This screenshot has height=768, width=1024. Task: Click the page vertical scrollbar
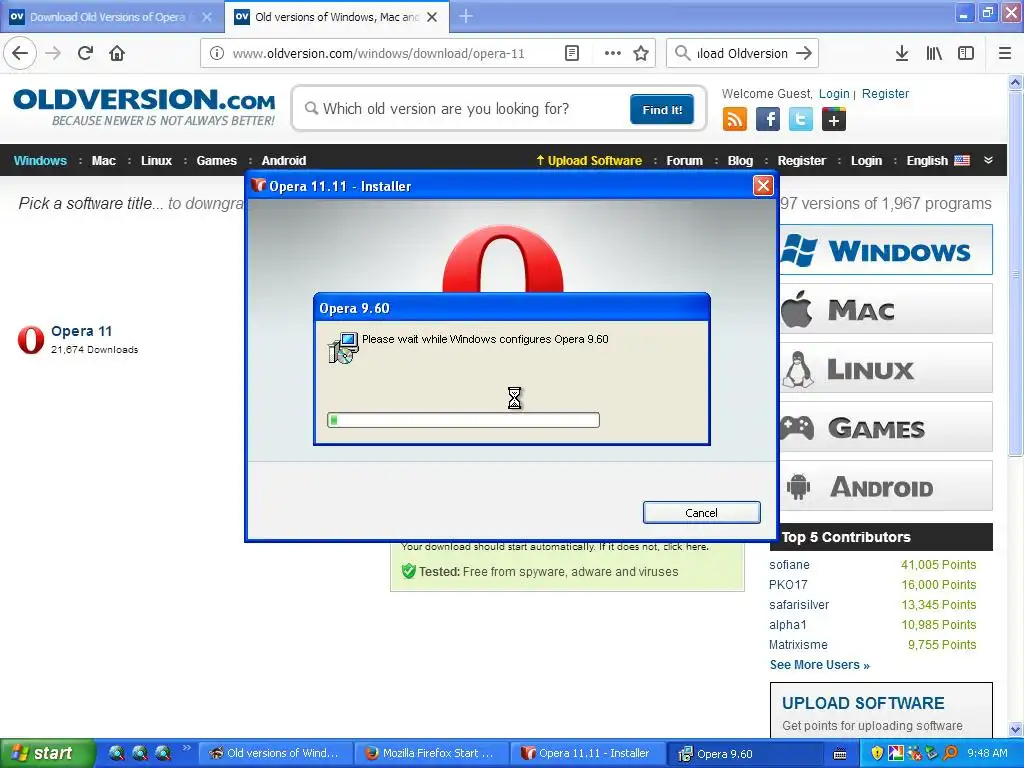(x=1015, y=405)
